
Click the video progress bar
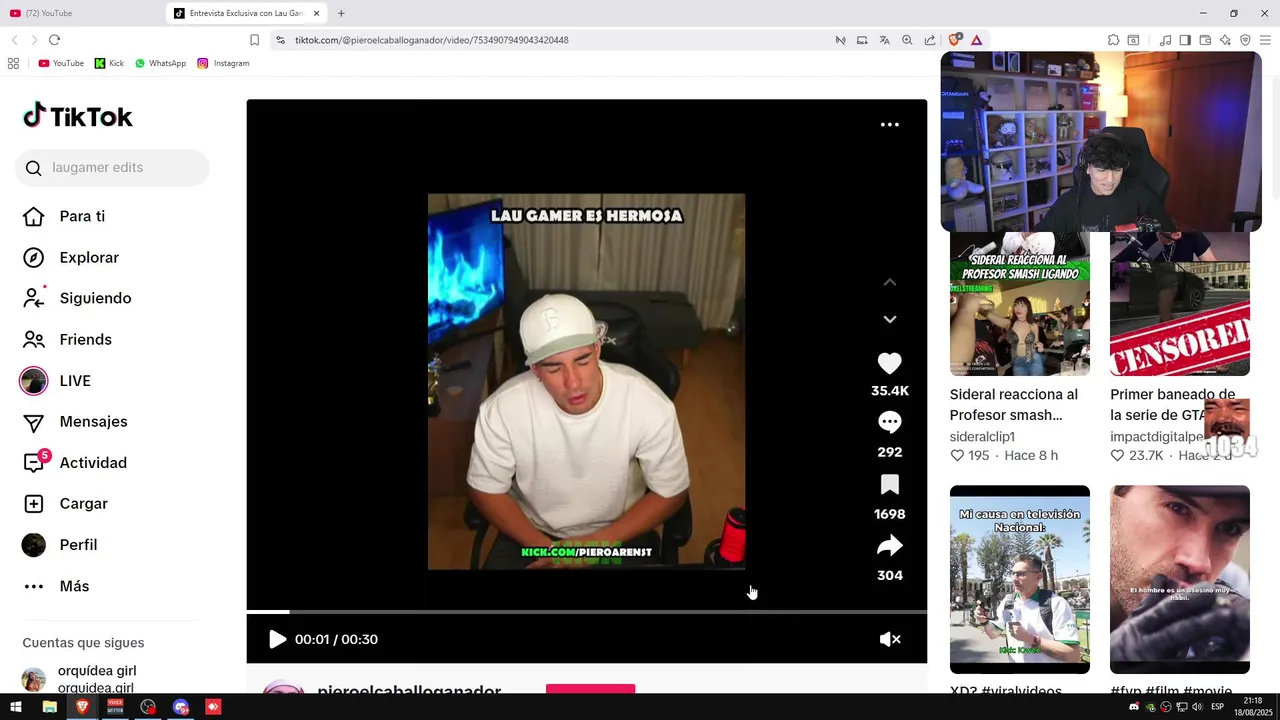tap(587, 611)
